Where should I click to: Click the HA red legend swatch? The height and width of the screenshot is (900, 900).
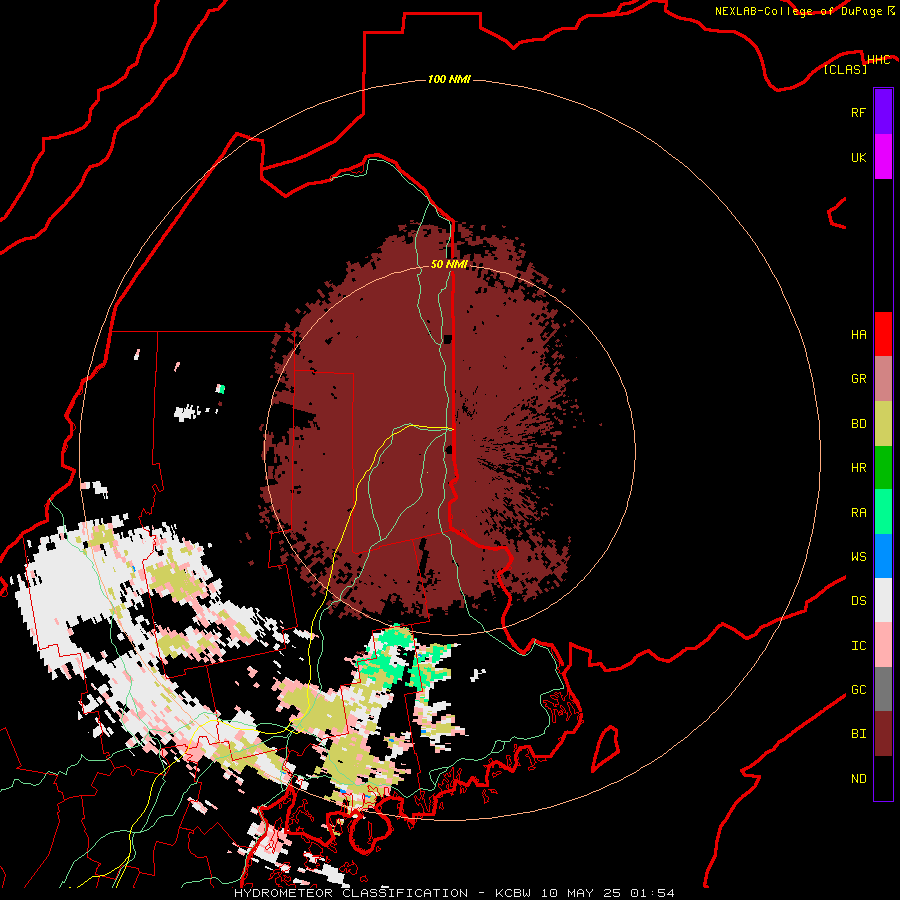[883, 334]
